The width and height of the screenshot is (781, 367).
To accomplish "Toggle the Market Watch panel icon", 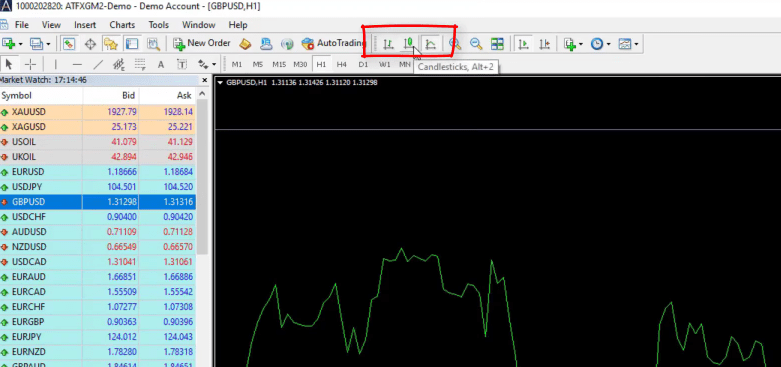I will (x=69, y=44).
